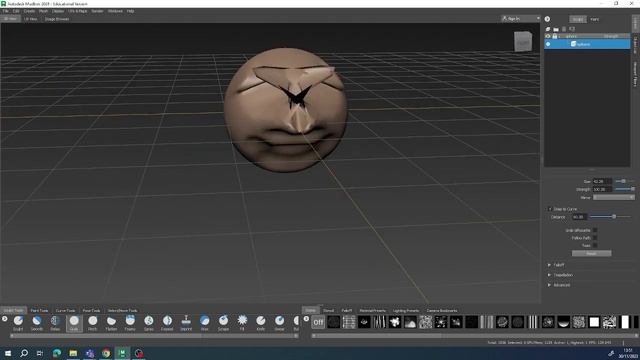Click the Size value input field
Screen dimensions: 640x360
(x=602, y=181)
